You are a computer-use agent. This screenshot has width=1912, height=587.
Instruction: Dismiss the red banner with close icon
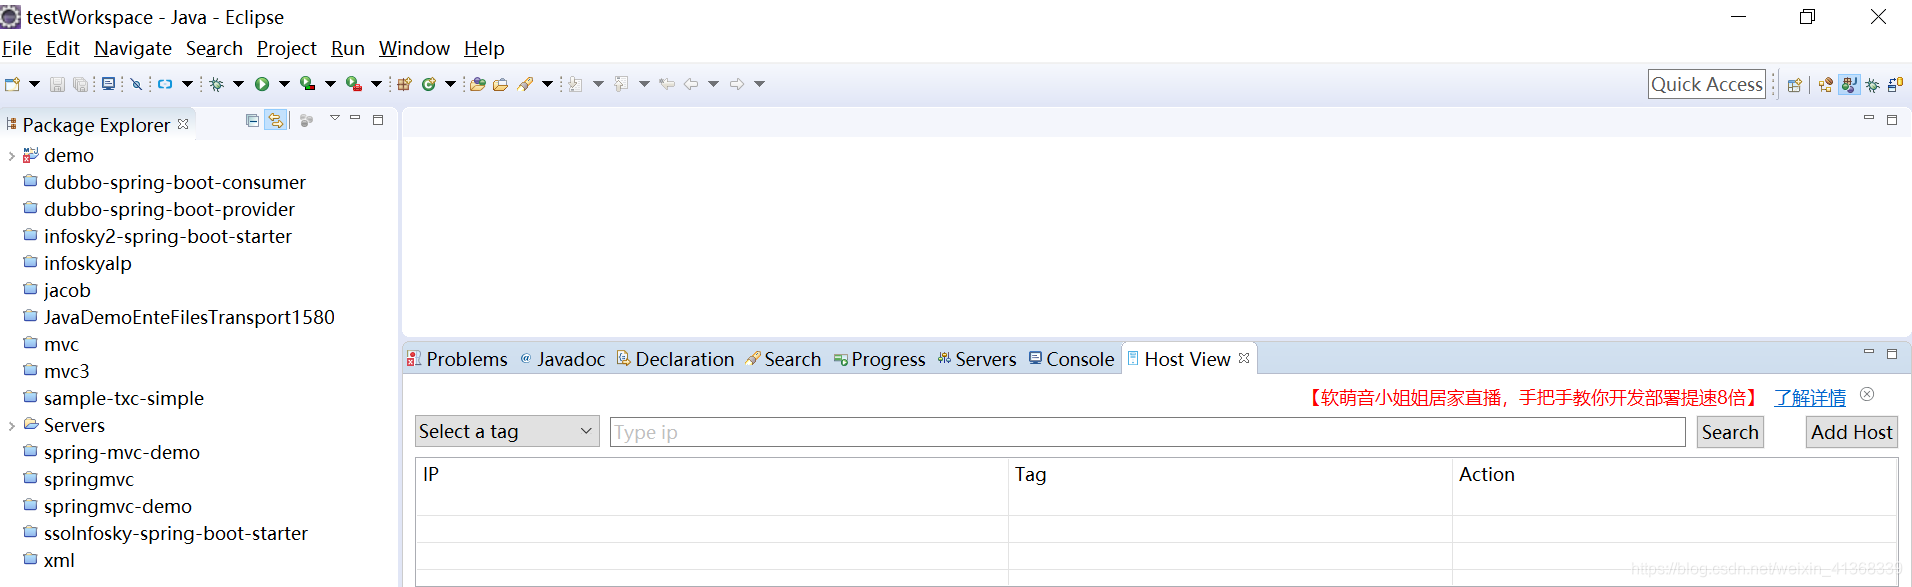click(1867, 394)
